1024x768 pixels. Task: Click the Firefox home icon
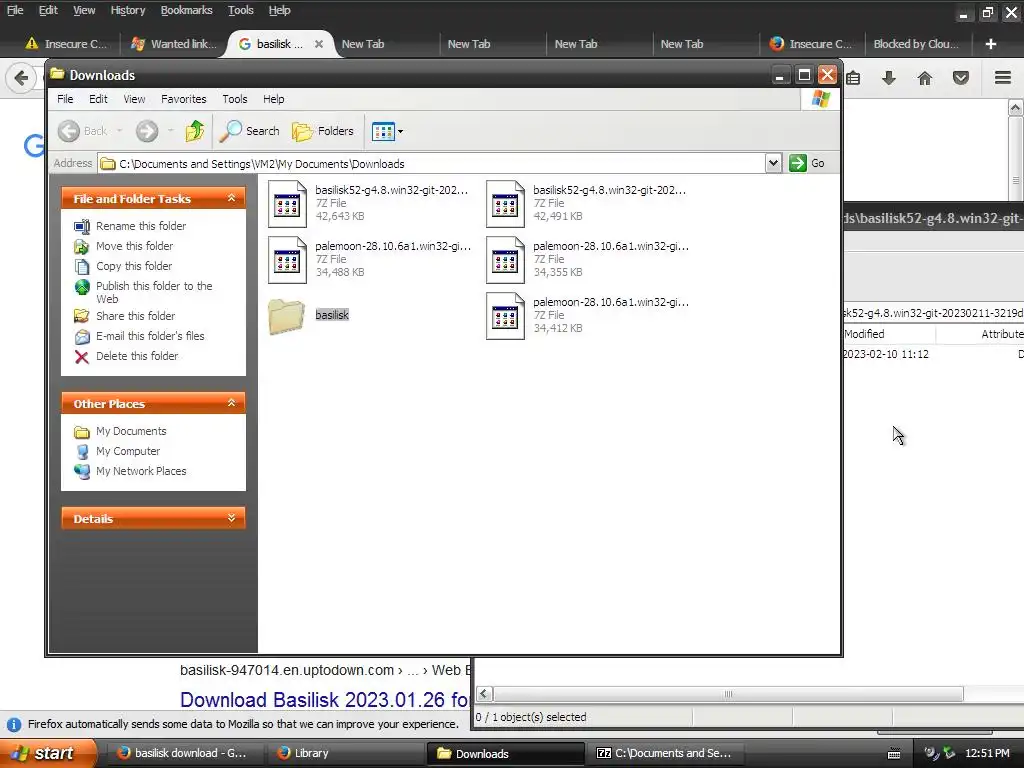925,78
